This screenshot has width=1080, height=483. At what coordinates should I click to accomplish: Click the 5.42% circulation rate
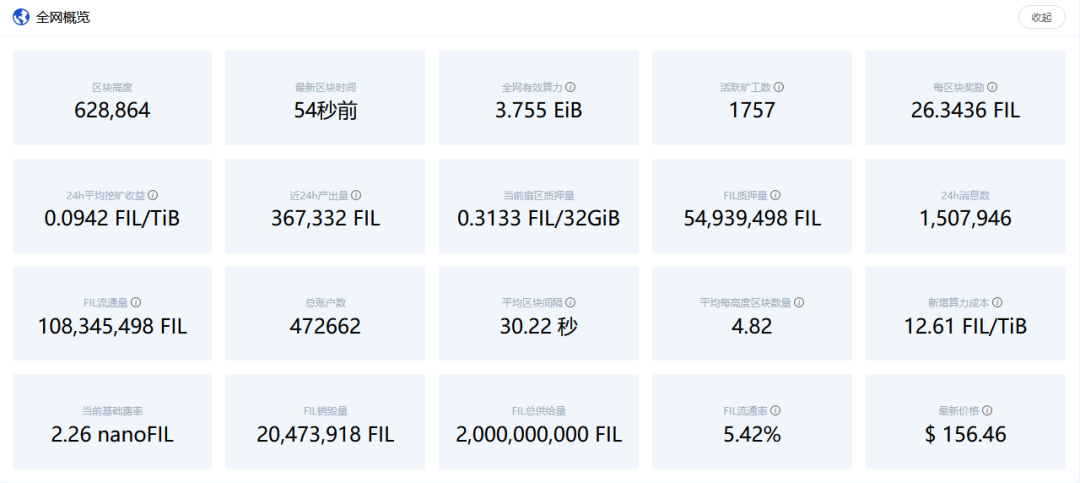(x=752, y=434)
